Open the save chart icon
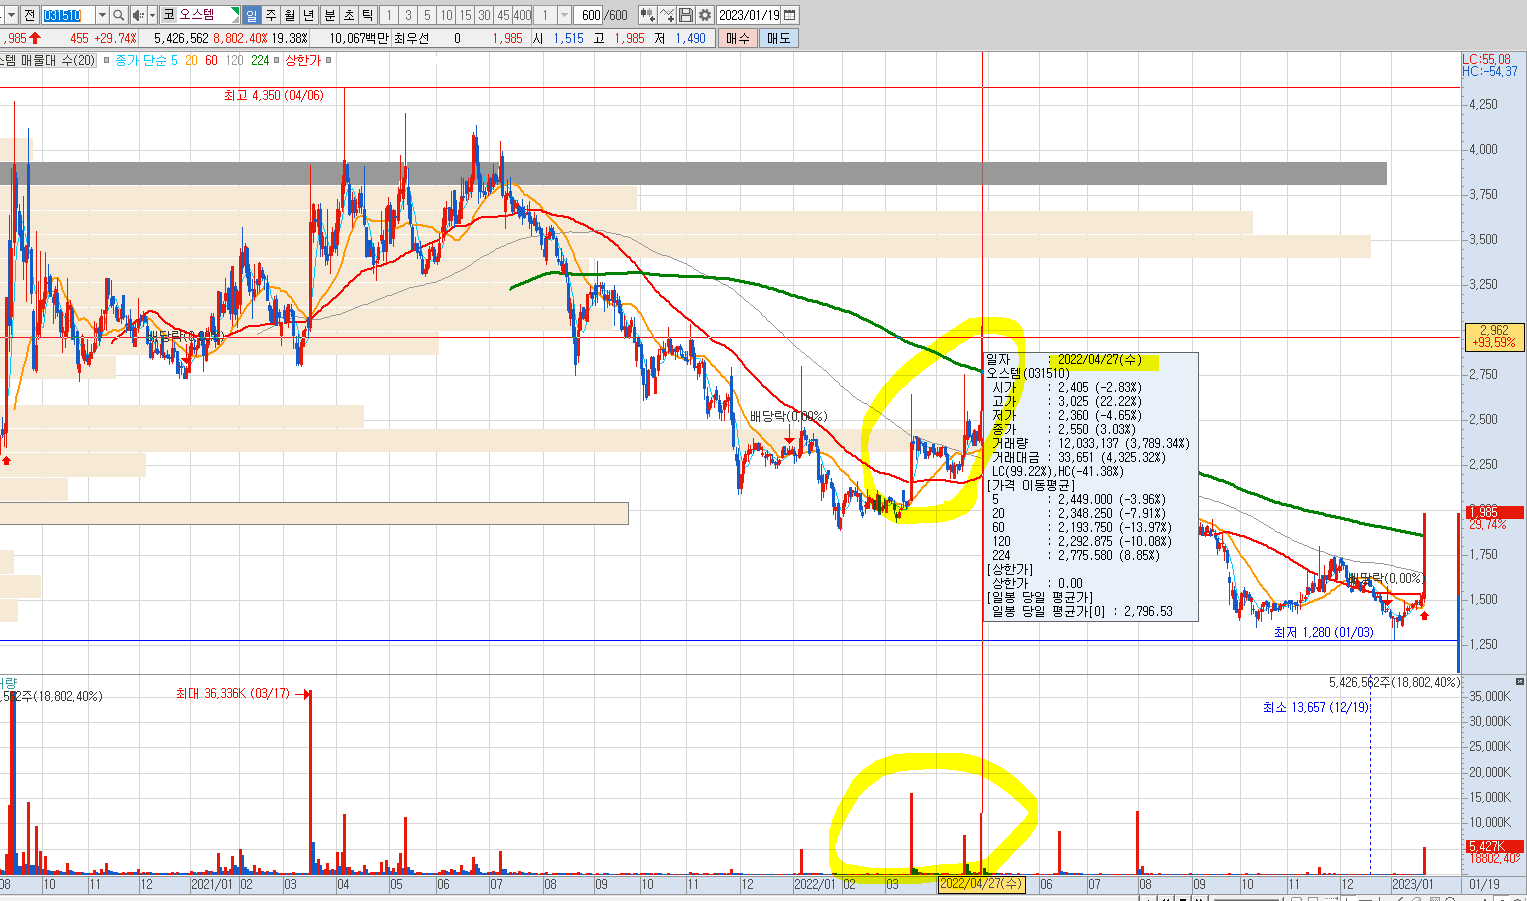The width and height of the screenshot is (1527, 901). click(685, 15)
